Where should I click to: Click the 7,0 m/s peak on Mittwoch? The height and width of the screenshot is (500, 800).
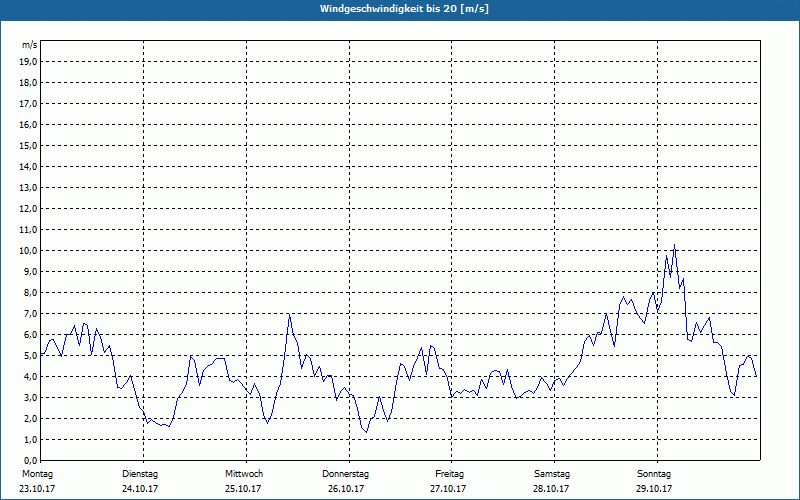(x=289, y=314)
